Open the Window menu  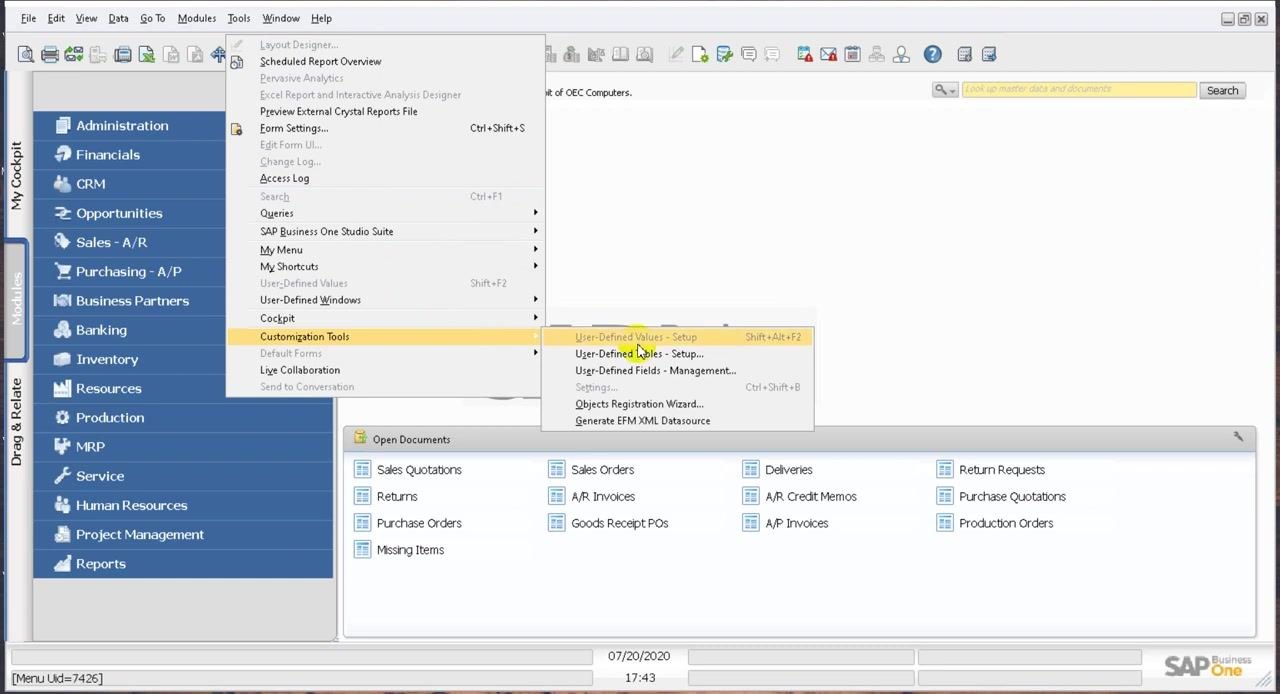[x=281, y=18]
